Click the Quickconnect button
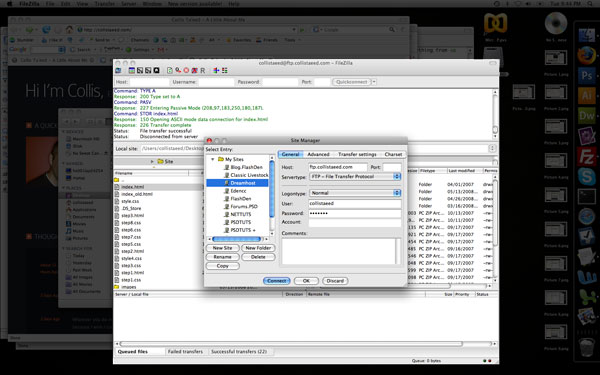Viewport: 600px width, 375px height. pyautogui.click(x=352, y=82)
